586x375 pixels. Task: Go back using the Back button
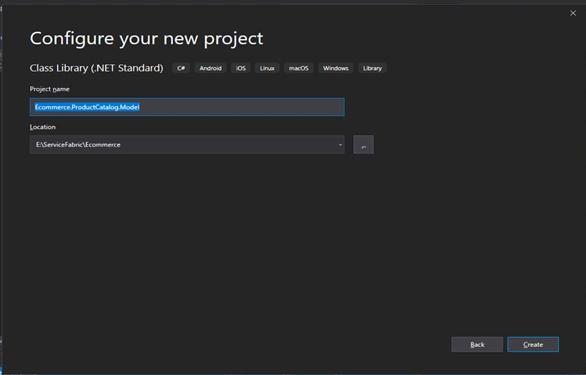pos(477,344)
